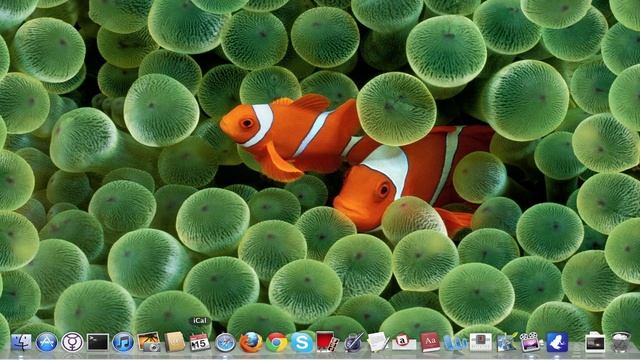This screenshot has width=640, height=360.
Task: Open Google Chrome in the Dock
Action: 276,342
